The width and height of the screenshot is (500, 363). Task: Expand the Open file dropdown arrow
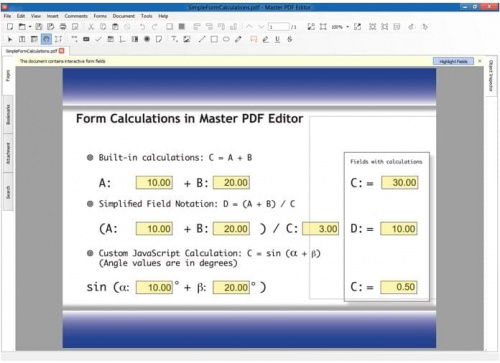tap(30, 27)
